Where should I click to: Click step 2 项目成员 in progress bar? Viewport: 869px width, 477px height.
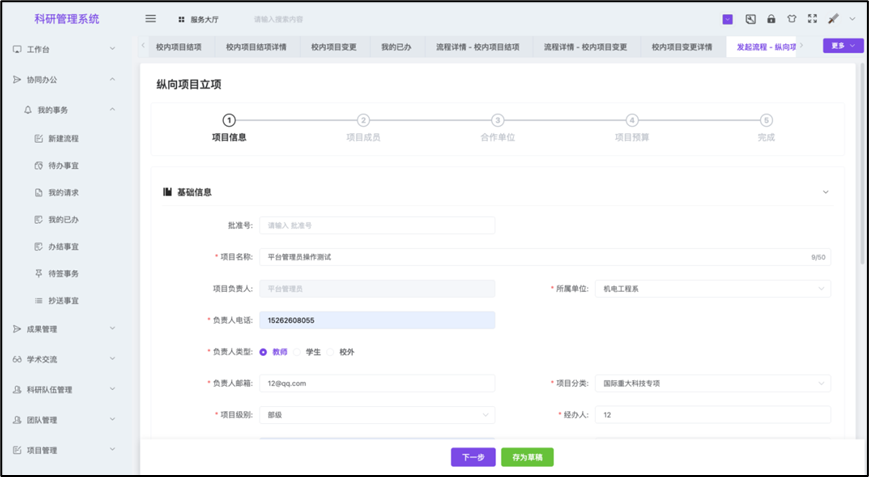(363, 121)
